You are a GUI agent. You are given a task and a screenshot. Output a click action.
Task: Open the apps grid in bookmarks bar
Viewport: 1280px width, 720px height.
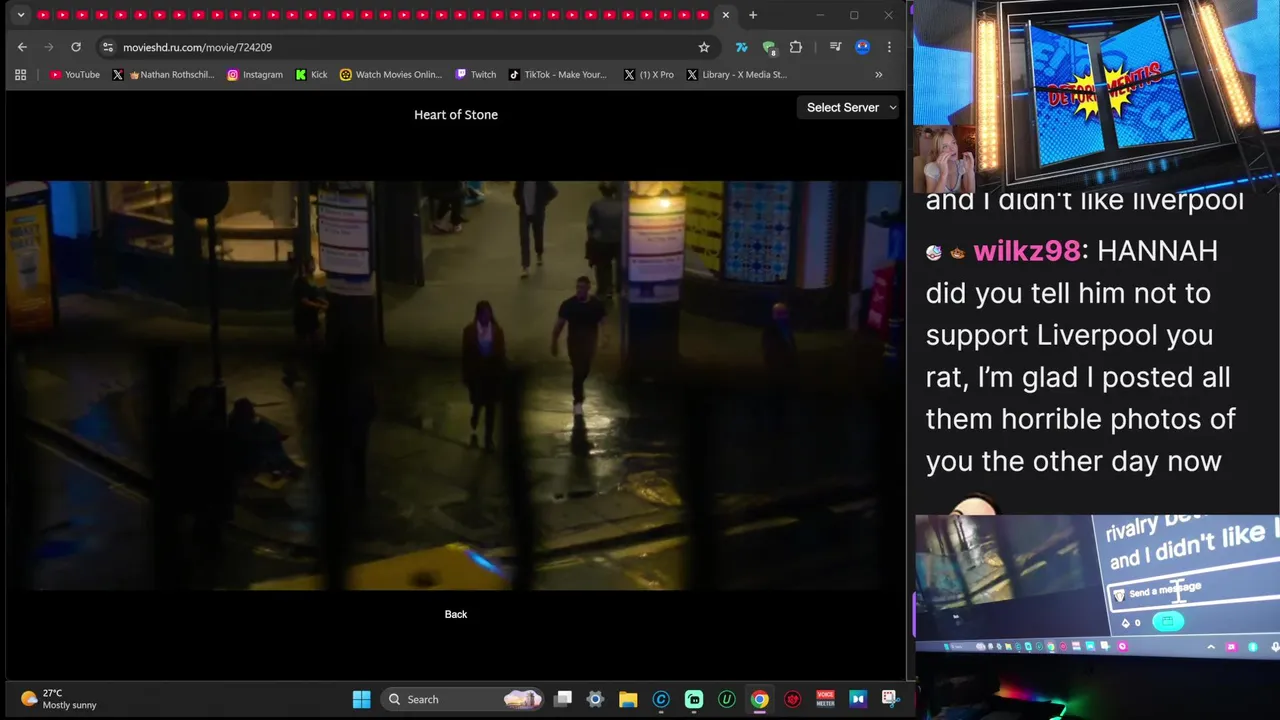pyautogui.click(x=20, y=74)
